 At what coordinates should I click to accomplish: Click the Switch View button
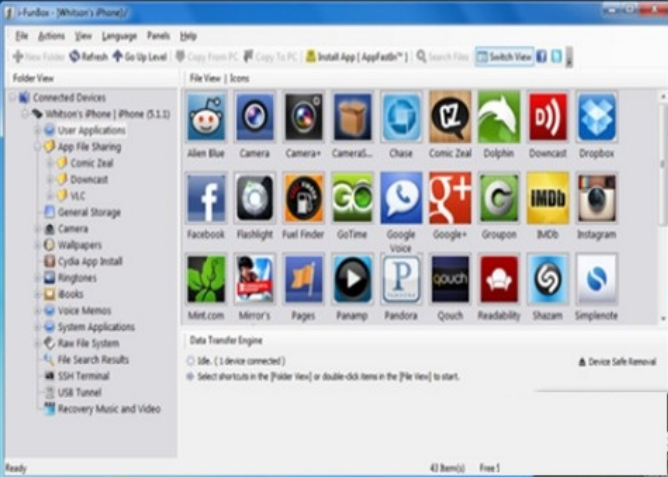tap(504, 56)
